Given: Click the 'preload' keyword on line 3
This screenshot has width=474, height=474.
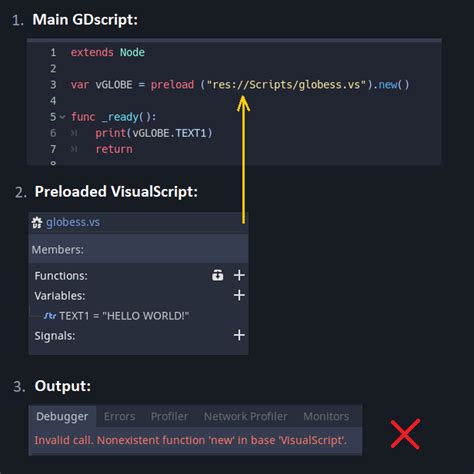Looking at the screenshot, I should pyautogui.click(x=172, y=85).
